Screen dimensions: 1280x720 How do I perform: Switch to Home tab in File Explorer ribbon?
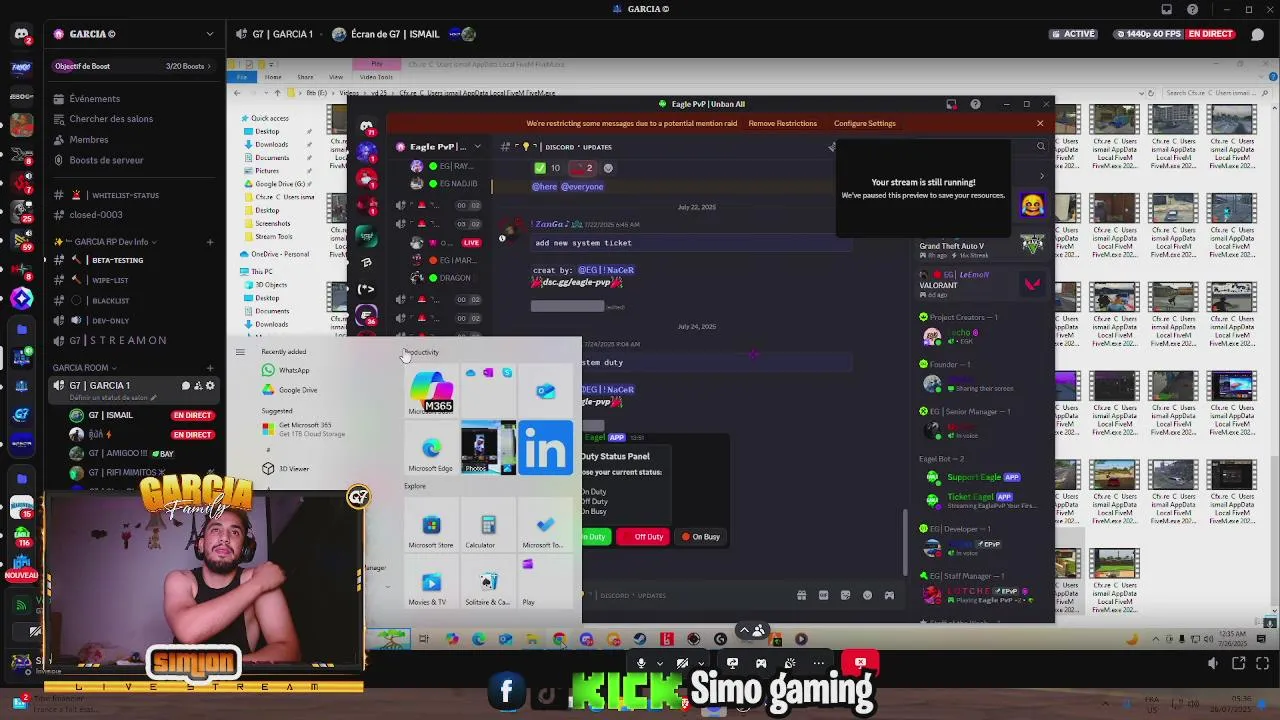click(273, 77)
